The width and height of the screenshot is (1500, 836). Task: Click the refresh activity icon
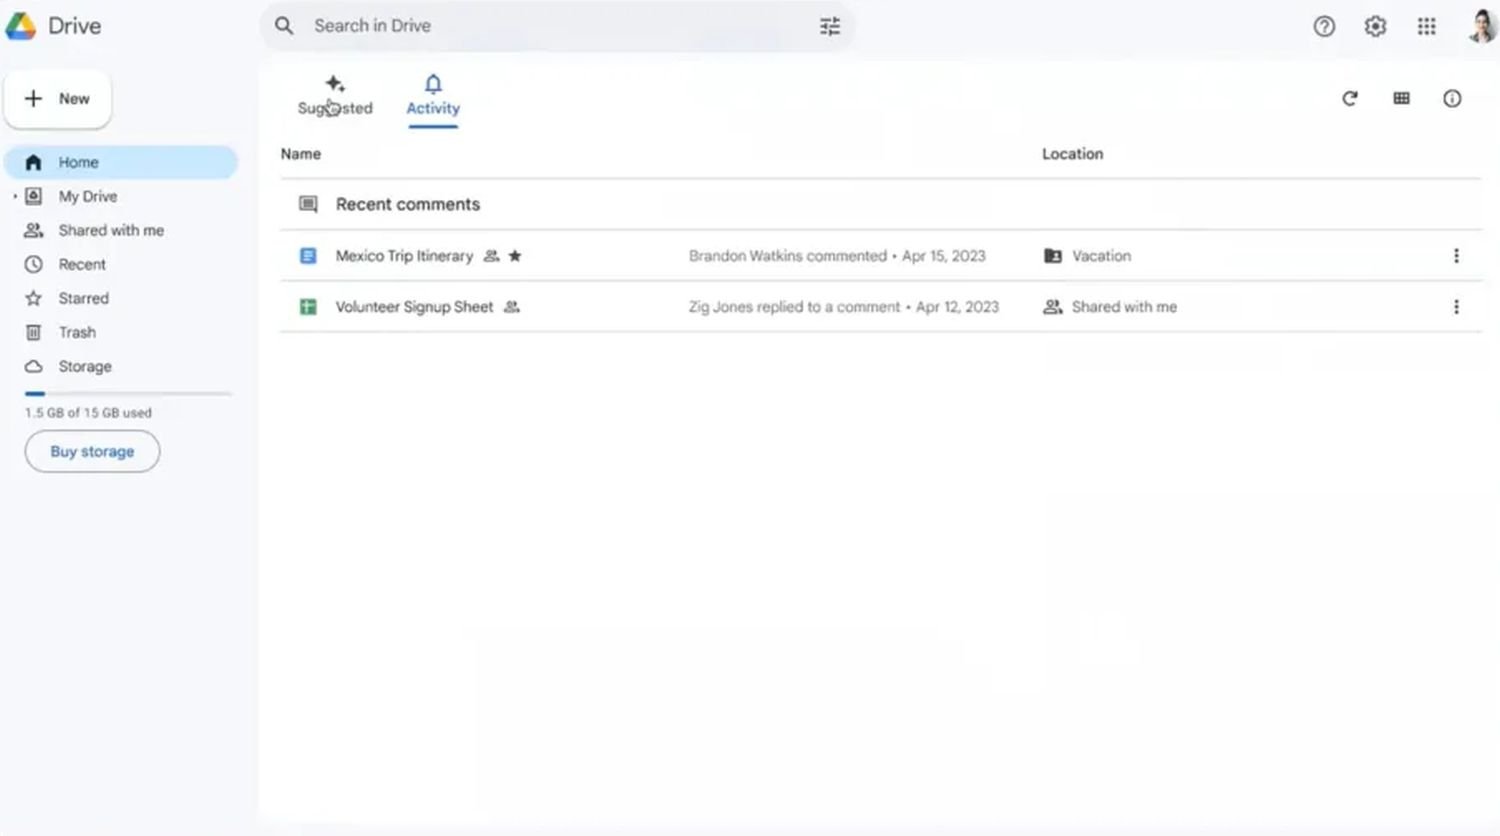click(1349, 98)
